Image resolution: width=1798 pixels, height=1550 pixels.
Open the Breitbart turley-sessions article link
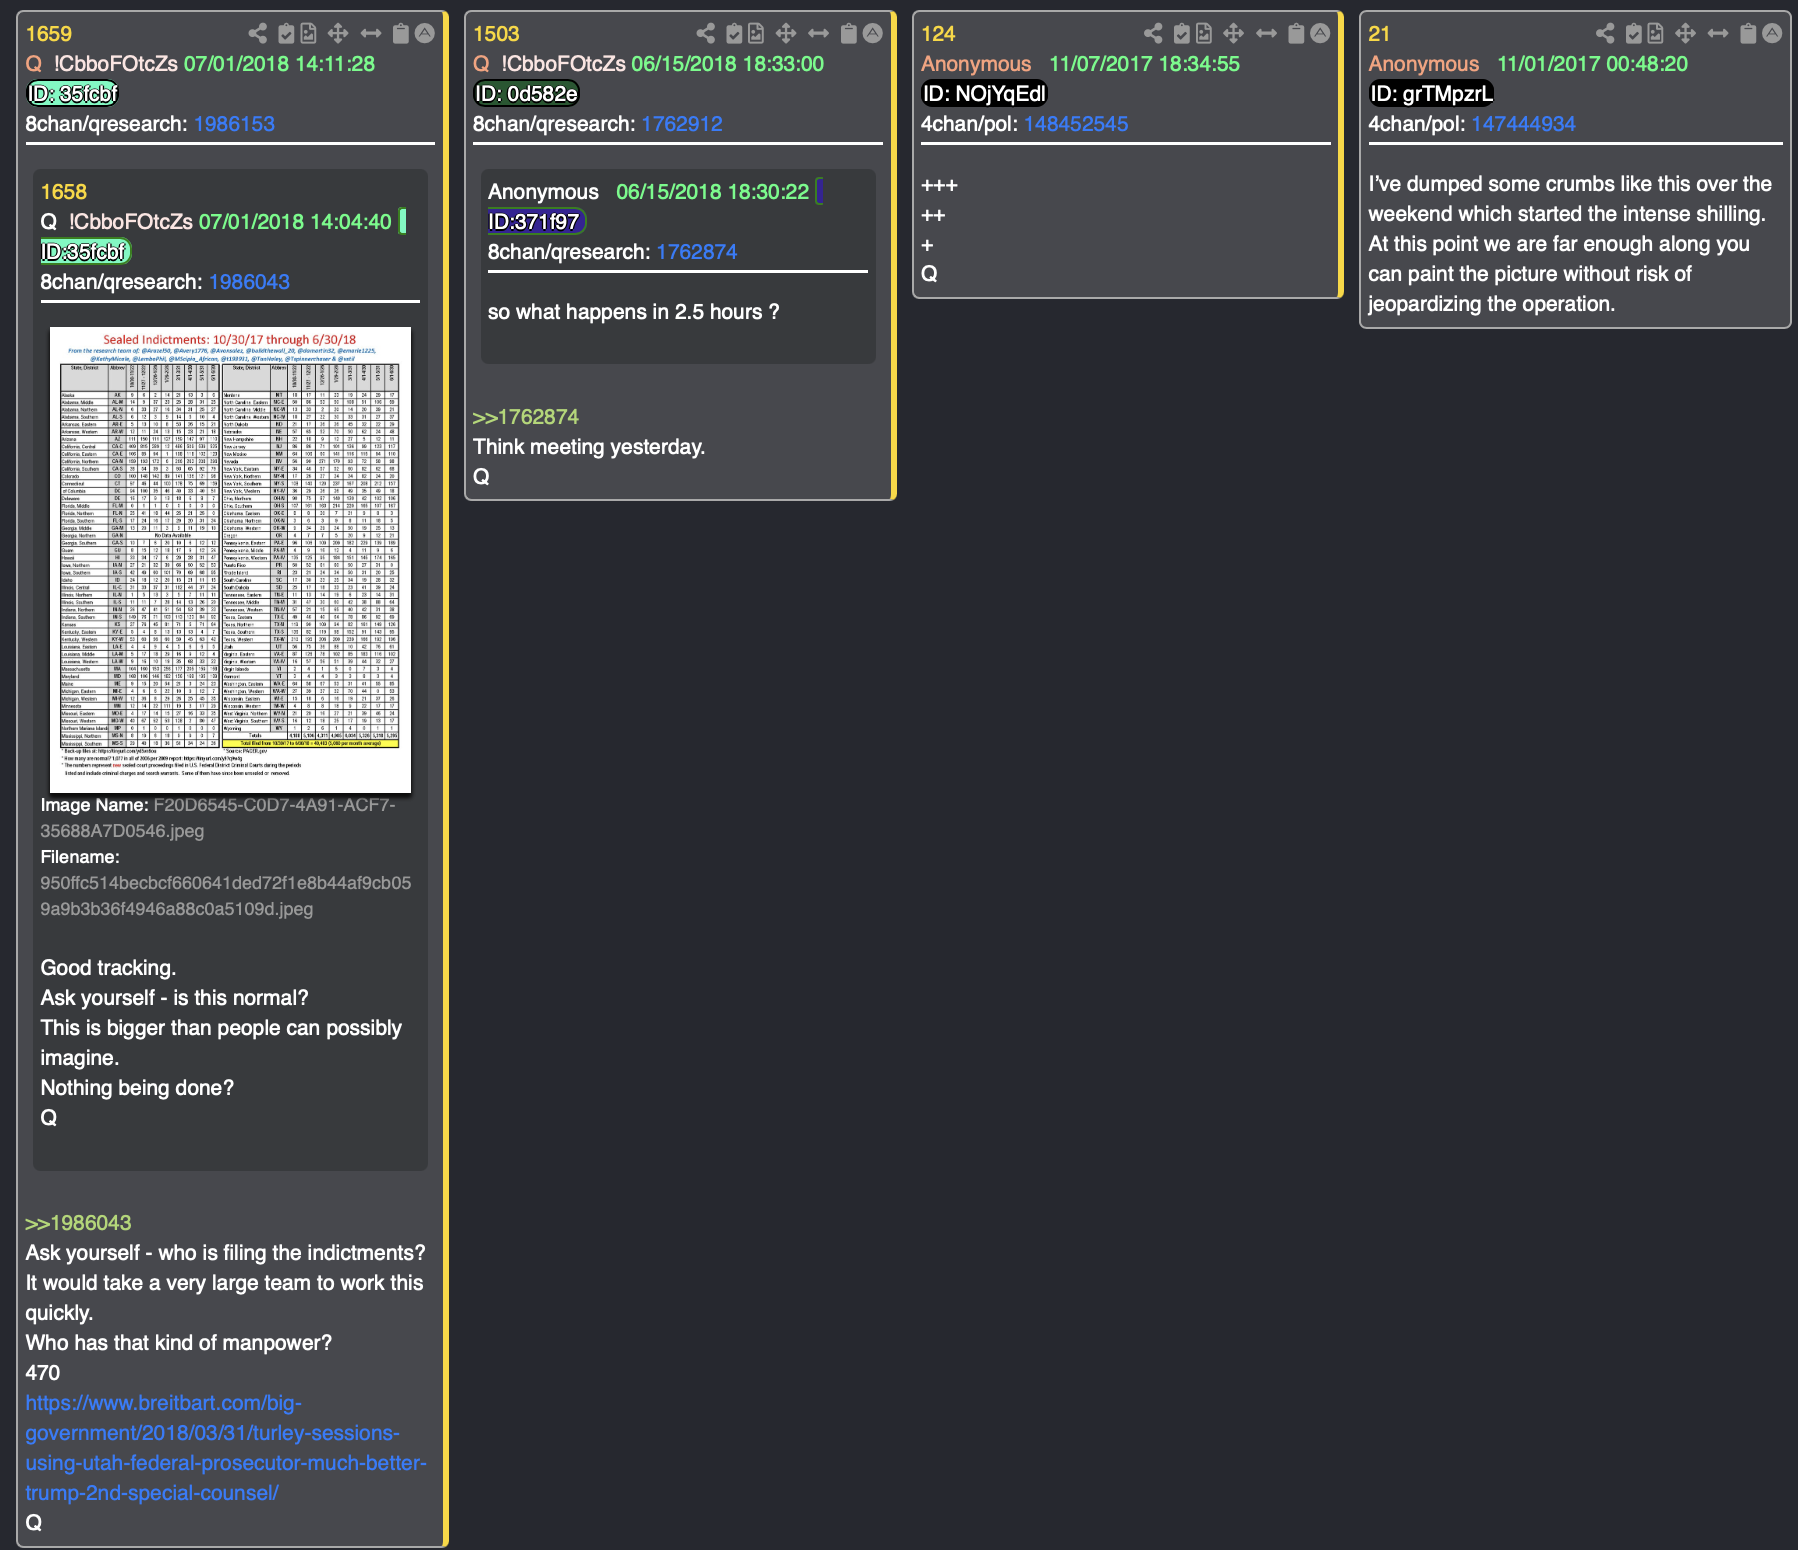pos(226,1448)
